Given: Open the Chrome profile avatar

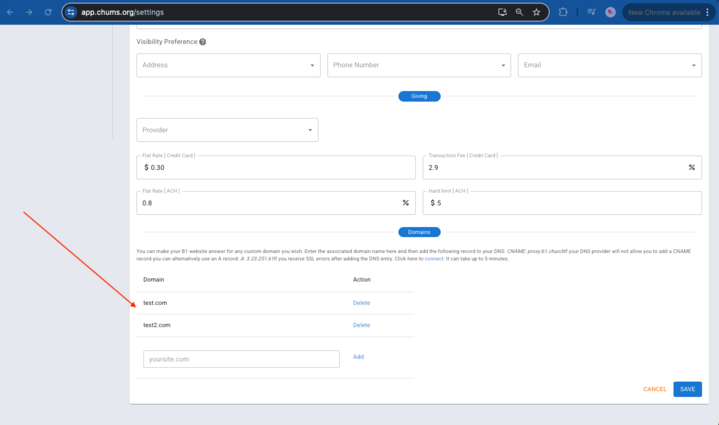Looking at the screenshot, I should click(610, 12).
